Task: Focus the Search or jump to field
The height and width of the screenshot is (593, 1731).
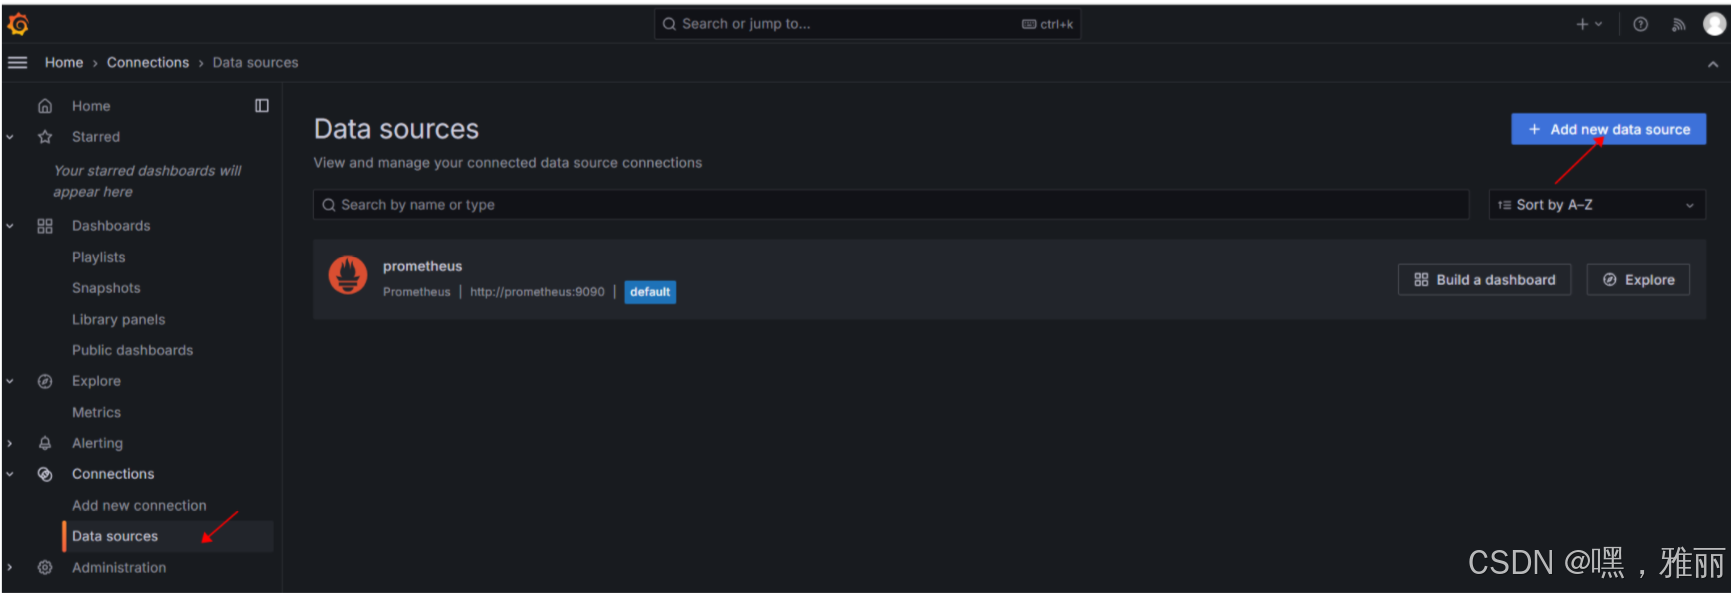Action: (867, 24)
